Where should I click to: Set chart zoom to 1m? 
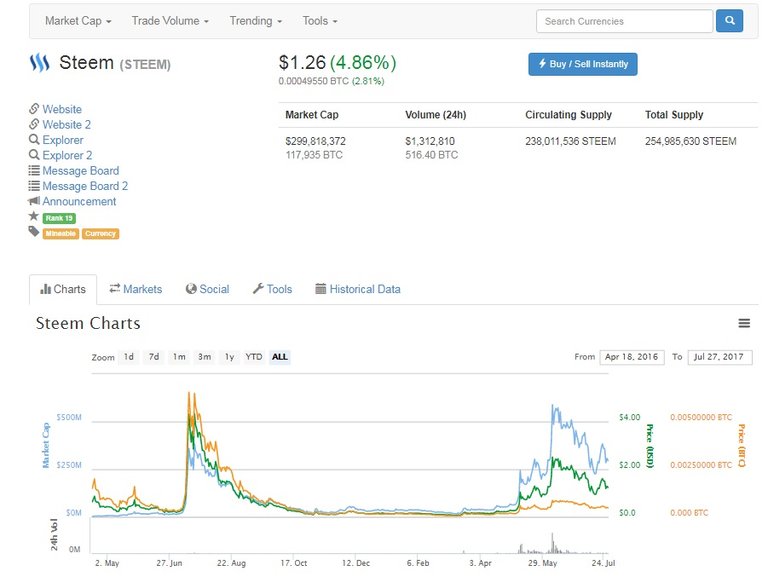[x=179, y=357]
